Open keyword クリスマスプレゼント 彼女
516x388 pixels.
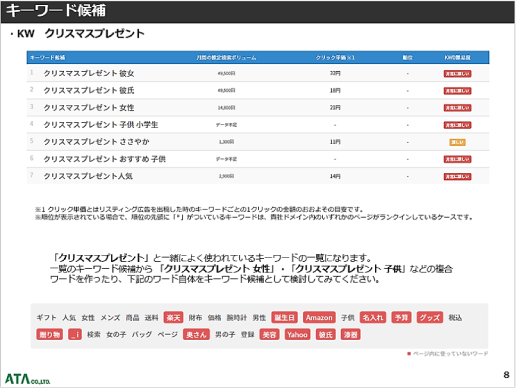[x=89, y=73]
